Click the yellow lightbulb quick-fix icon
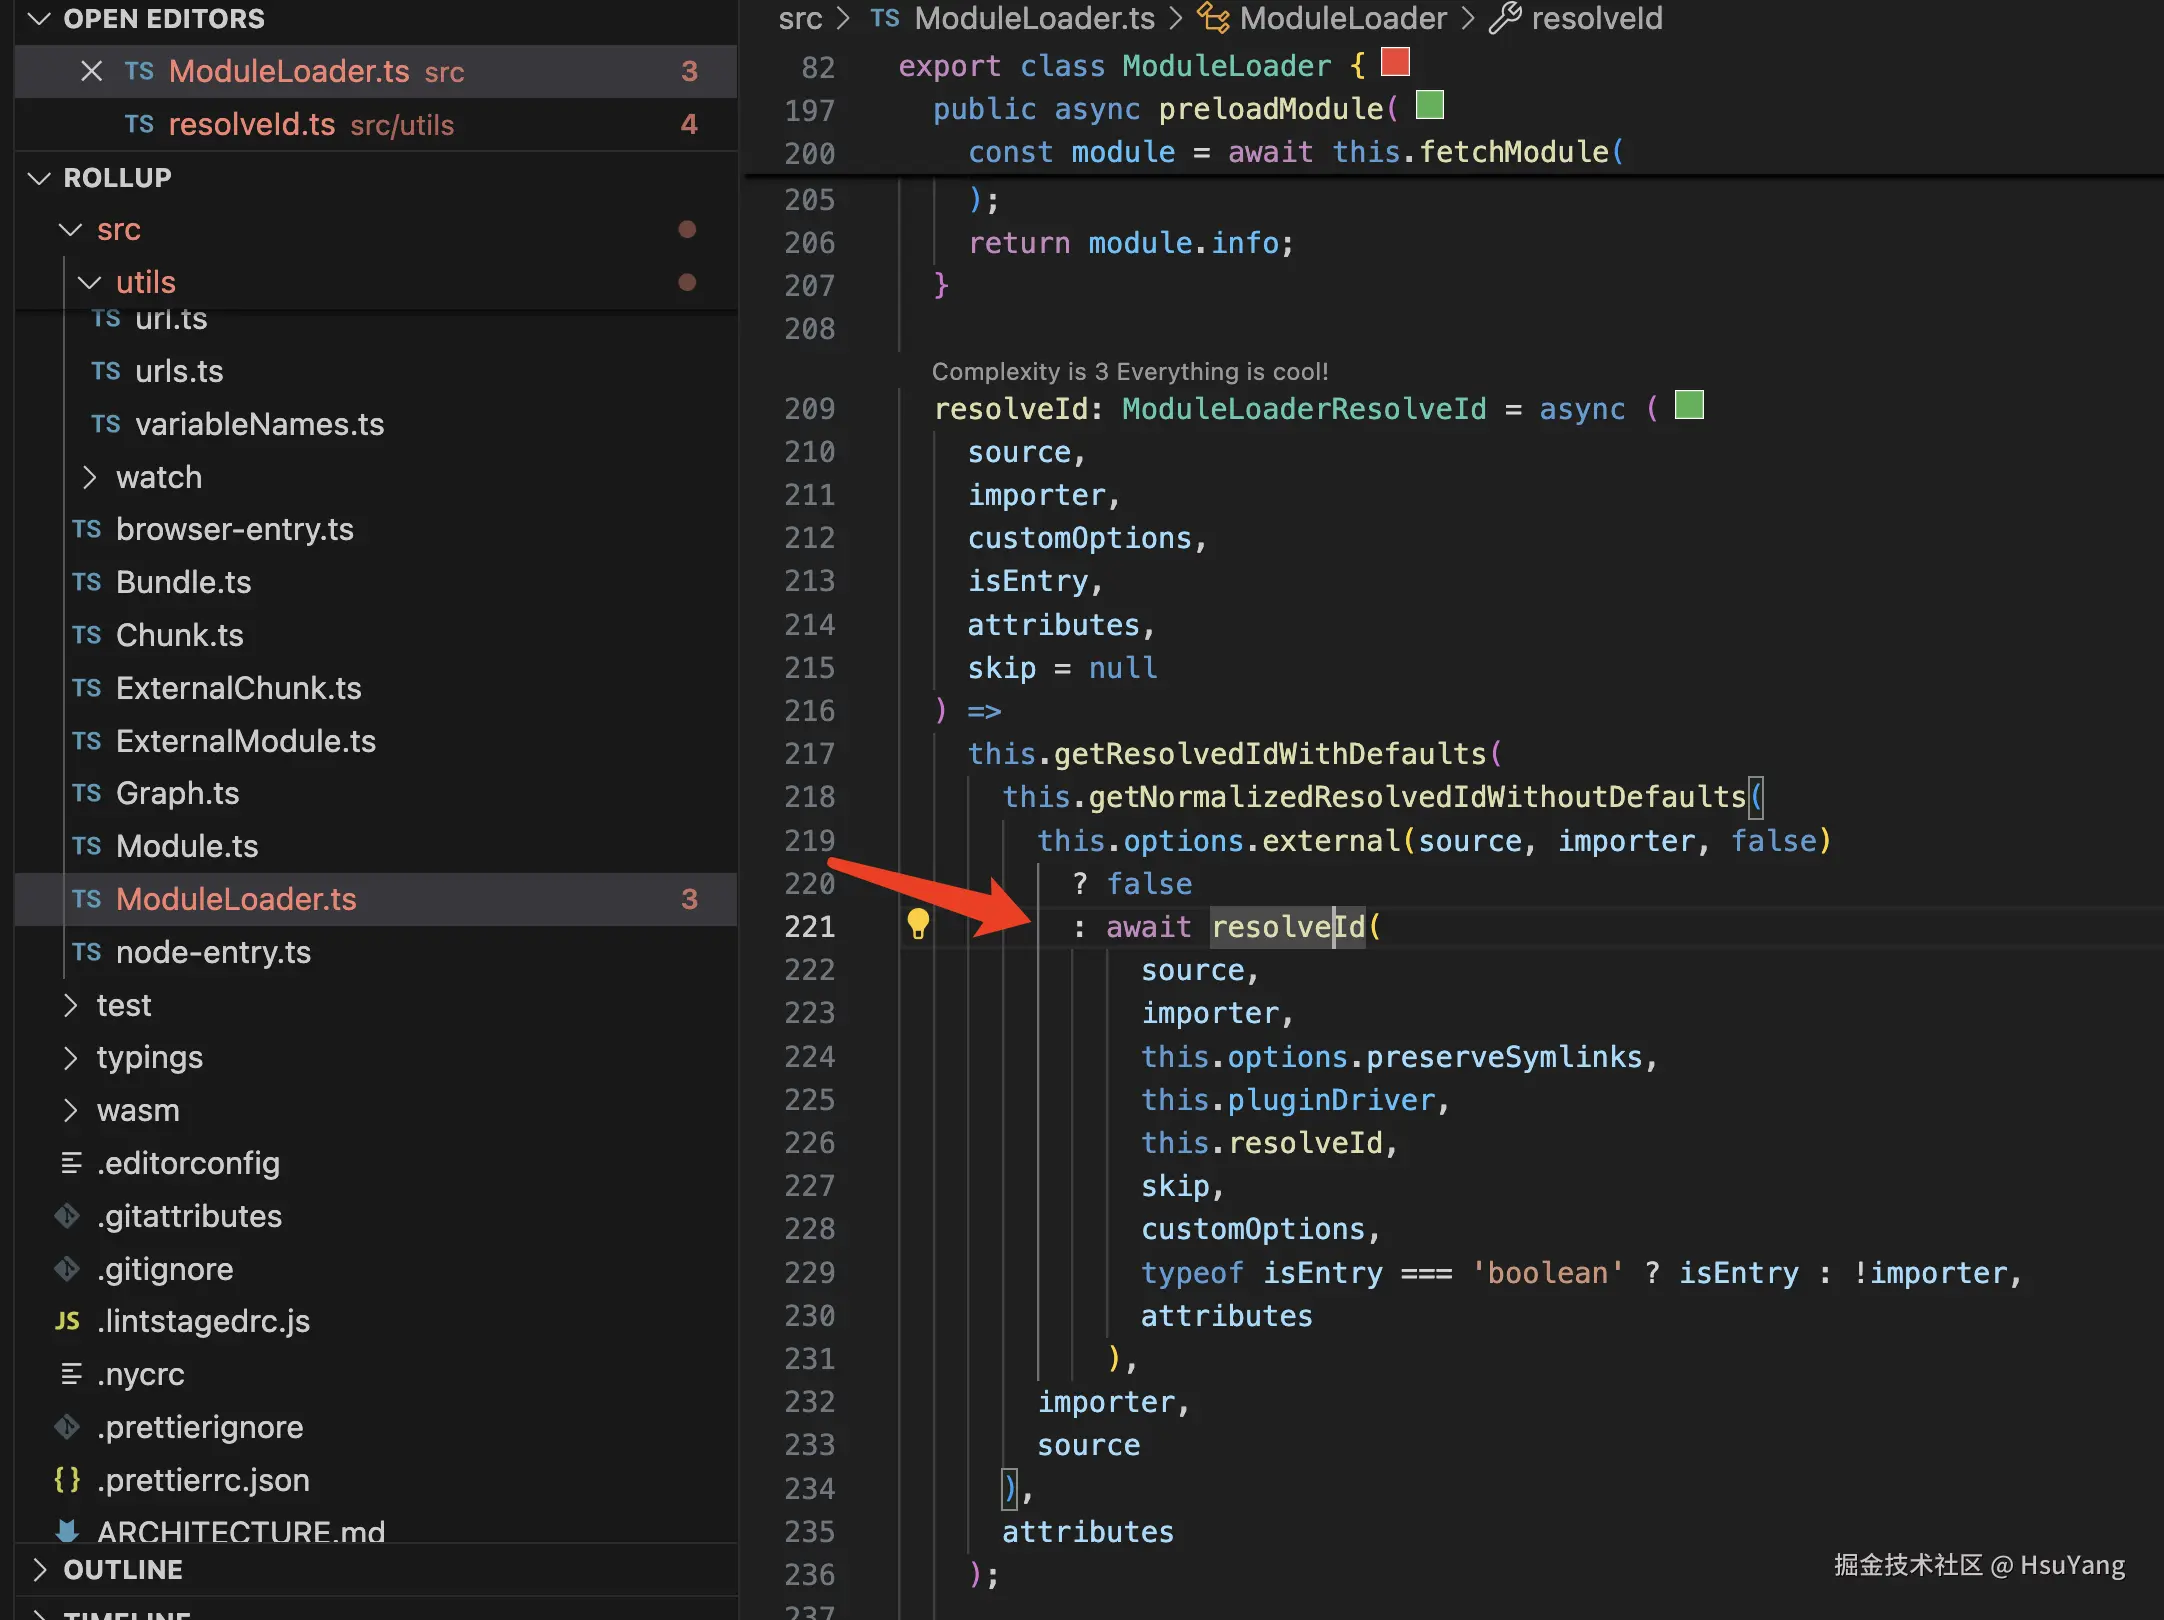The width and height of the screenshot is (2164, 1620). pos(917,924)
